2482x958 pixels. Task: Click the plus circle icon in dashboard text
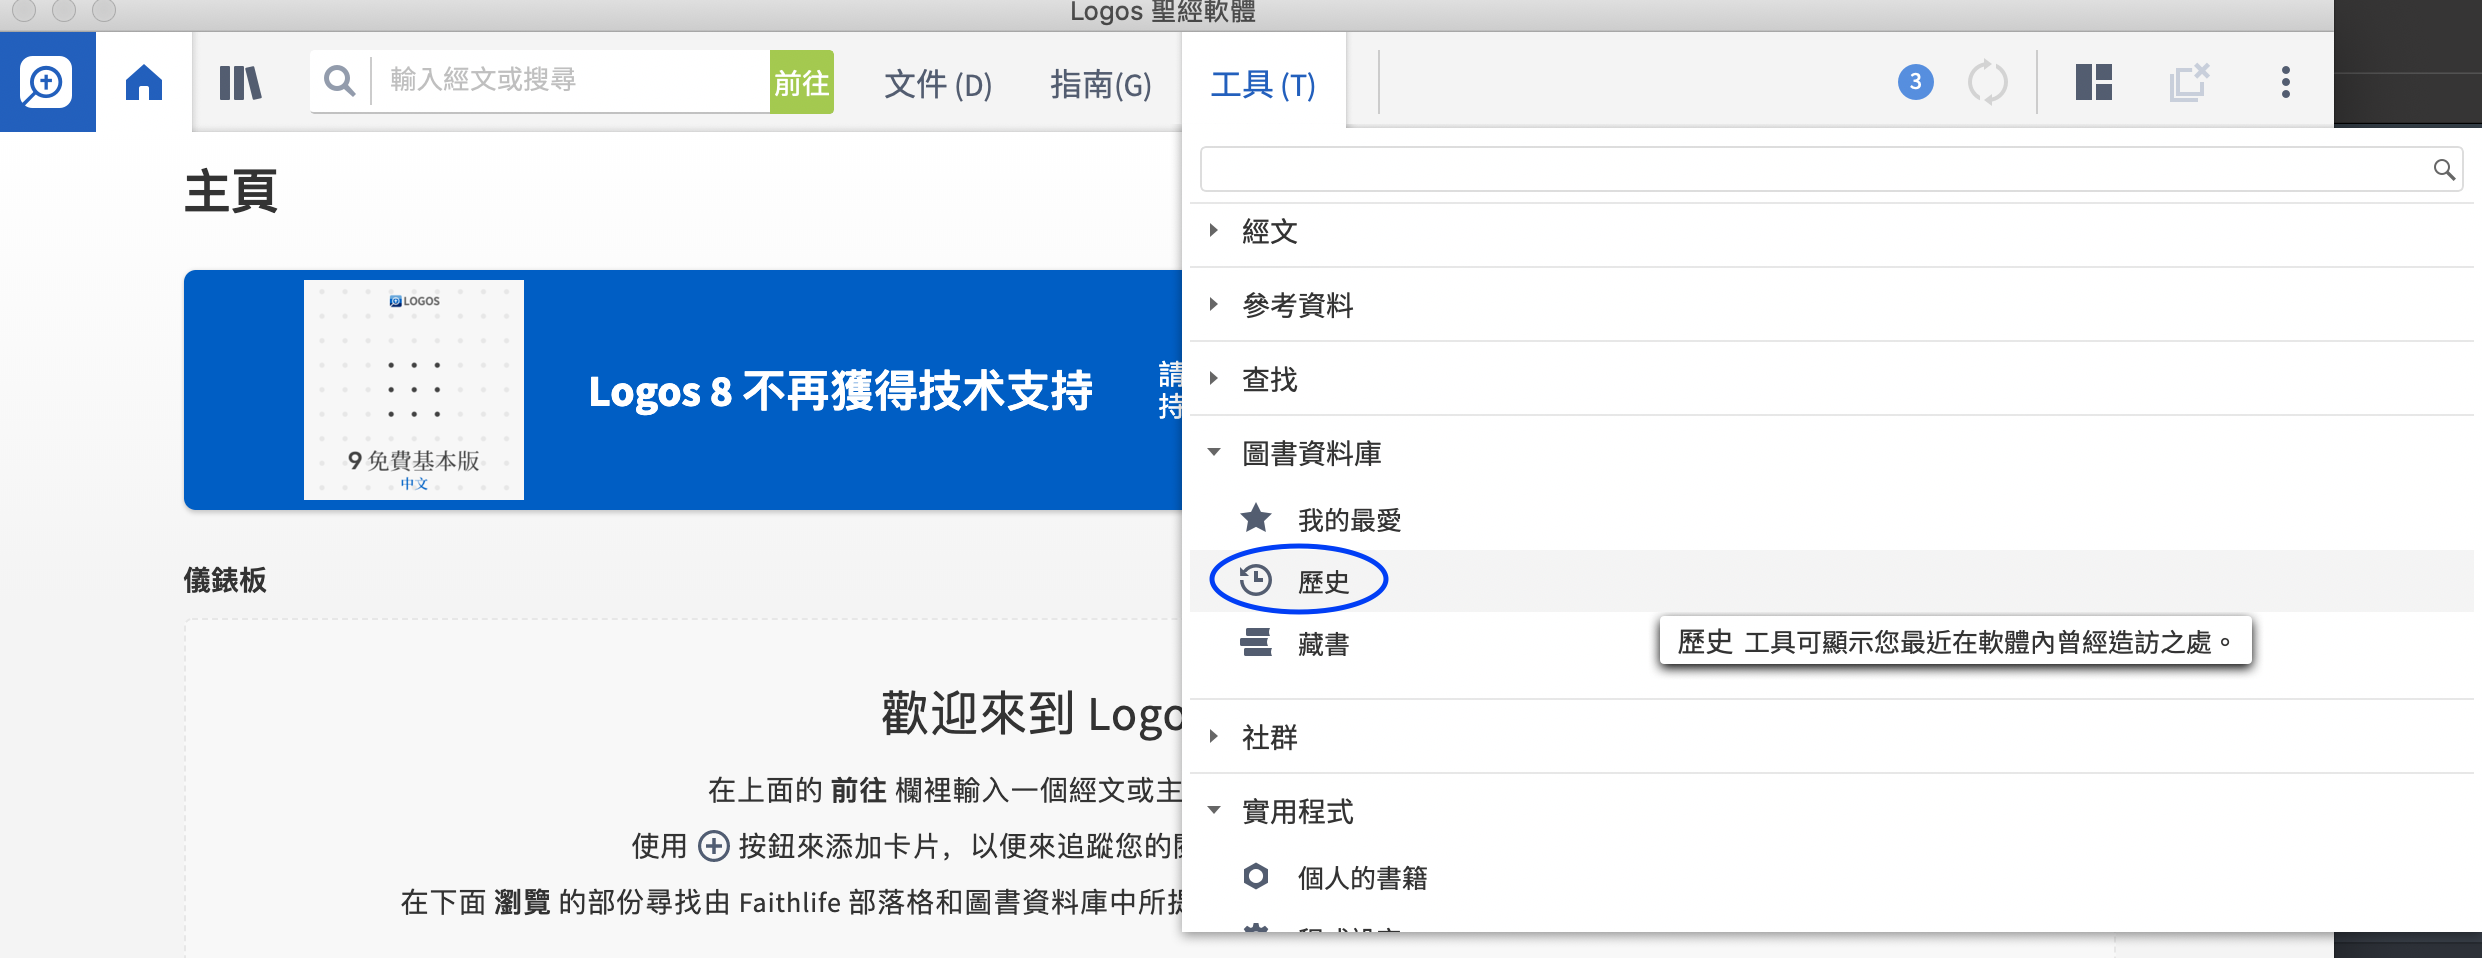tap(713, 846)
